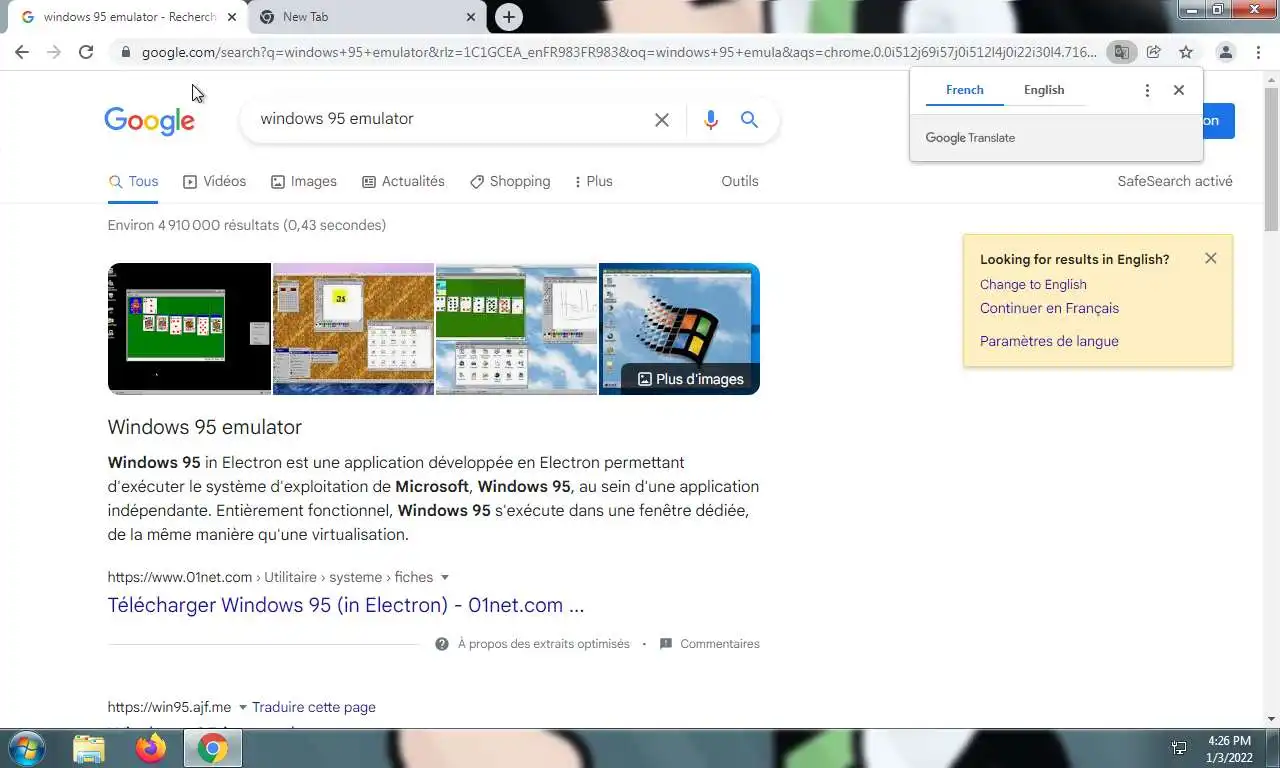
Task: Expand the win95.ajf.me result dropdown arrow
Action: coord(242,707)
